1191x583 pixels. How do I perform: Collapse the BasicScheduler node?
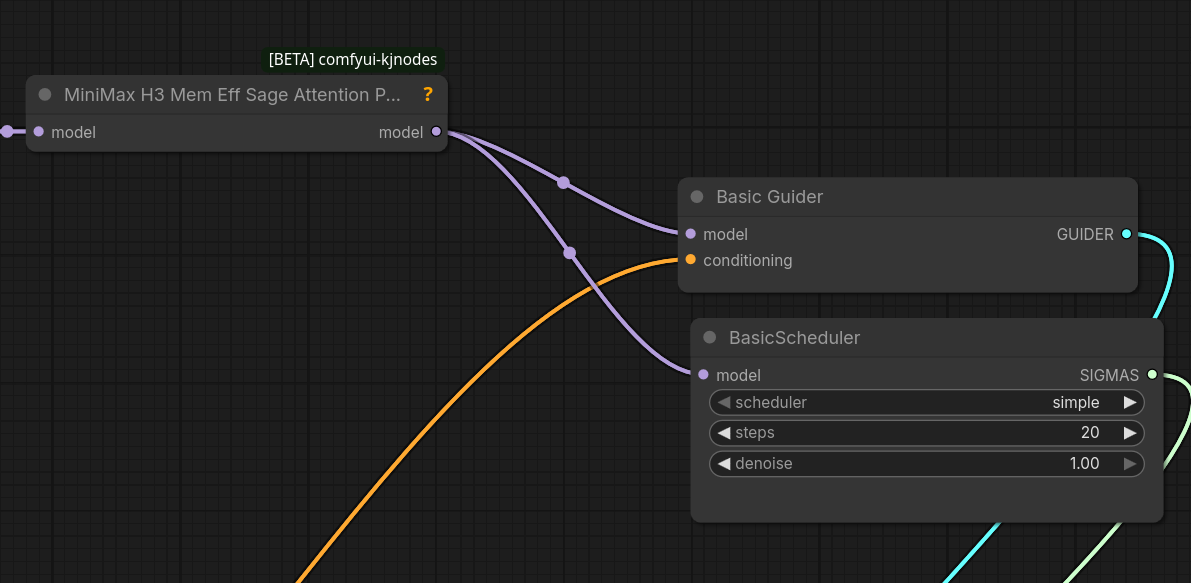click(709, 337)
